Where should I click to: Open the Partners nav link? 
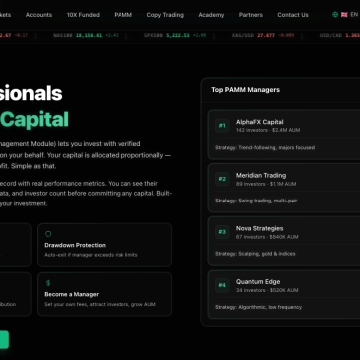[x=251, y=15]
